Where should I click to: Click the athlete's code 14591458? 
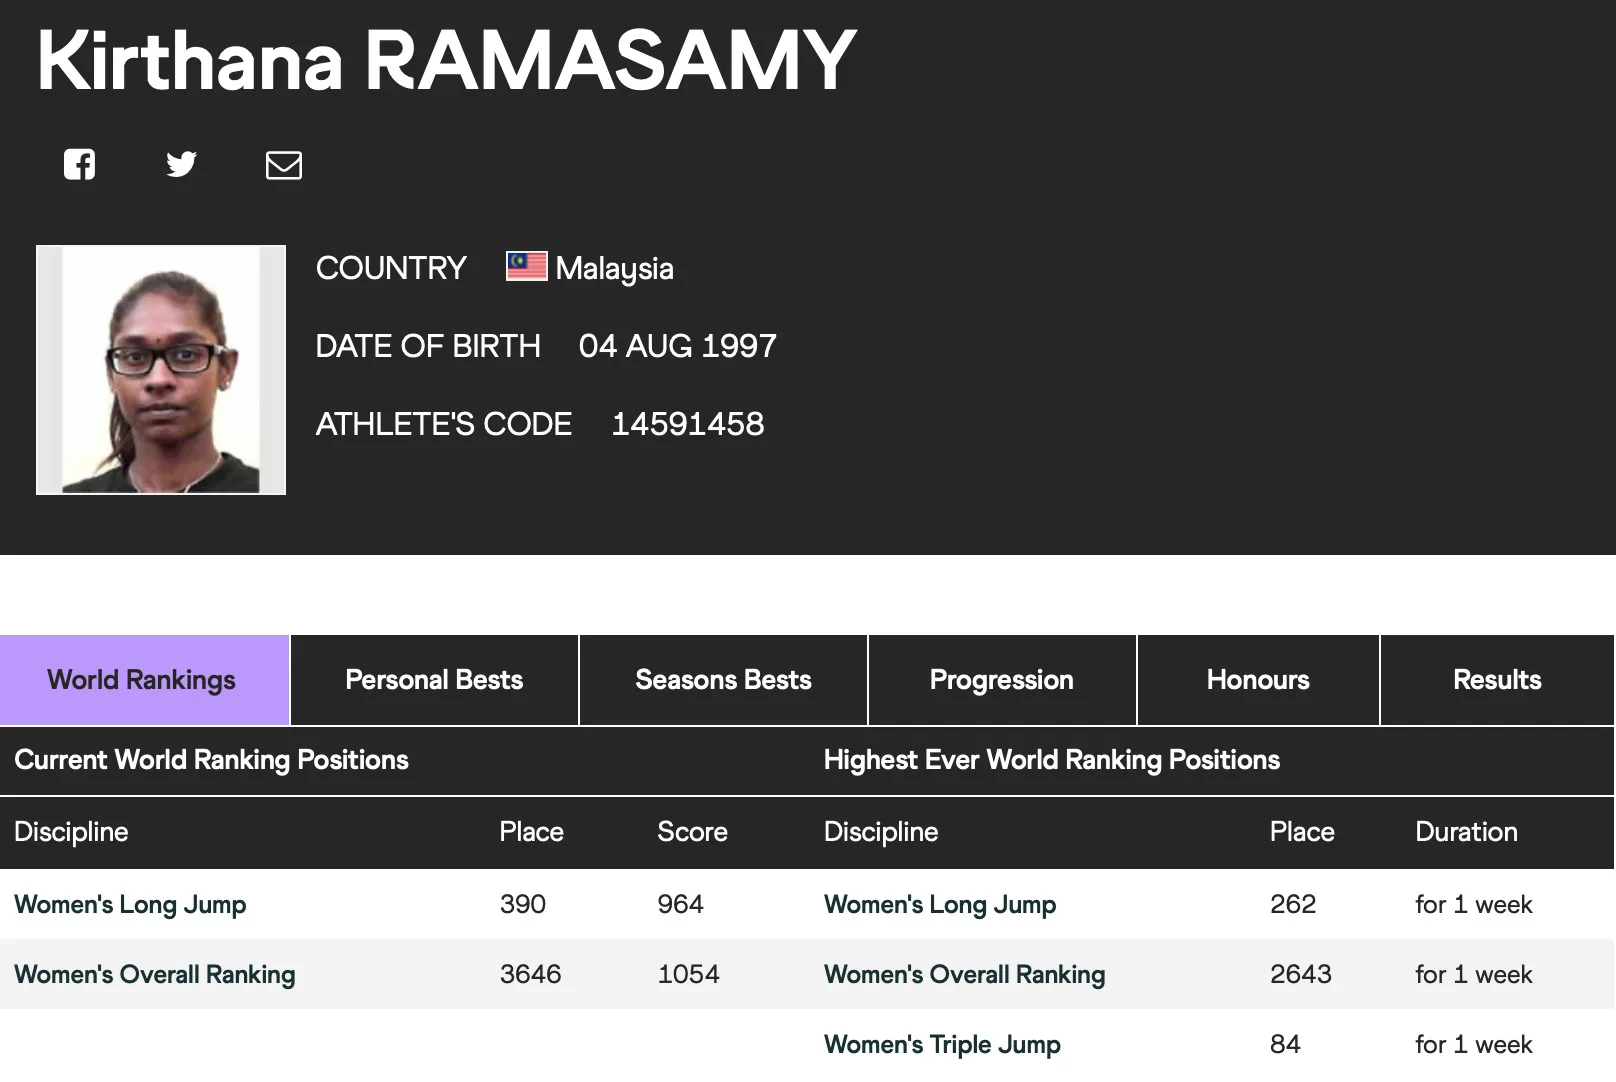(x=688, y=424)
